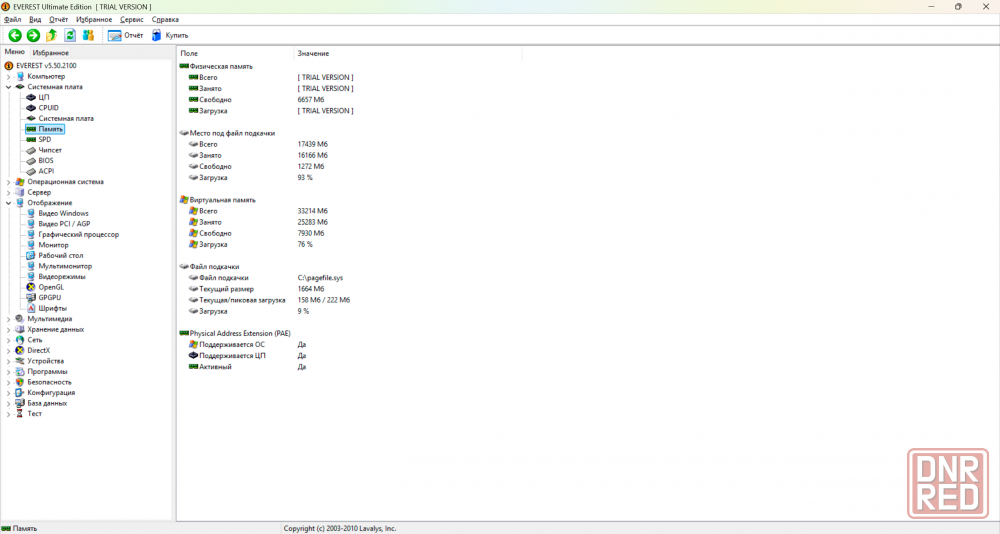Click the Видеорежимы icon
The height and width of the screenshot is (534, 1000).
pyautogui.click(x=31, y=277)
